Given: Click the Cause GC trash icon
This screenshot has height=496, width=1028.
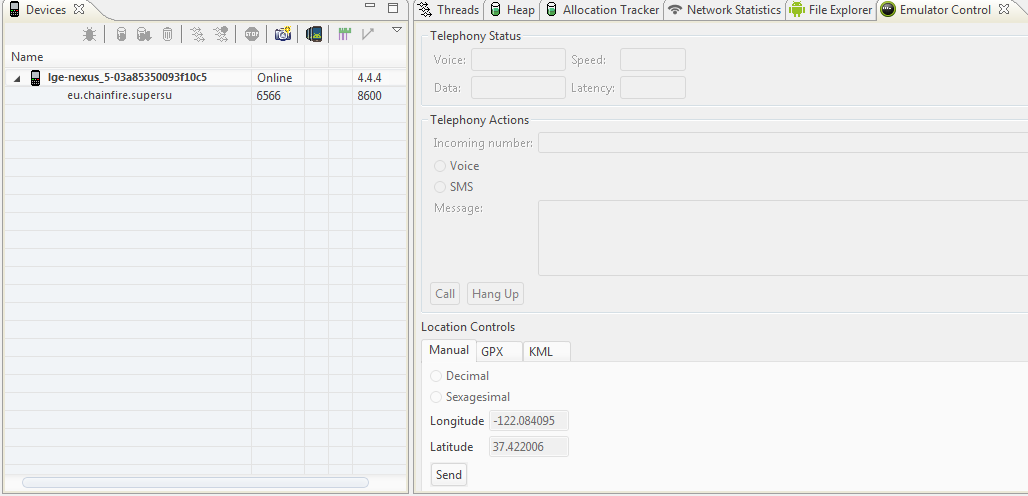Looking at the screenshot, I should [167, 34].
